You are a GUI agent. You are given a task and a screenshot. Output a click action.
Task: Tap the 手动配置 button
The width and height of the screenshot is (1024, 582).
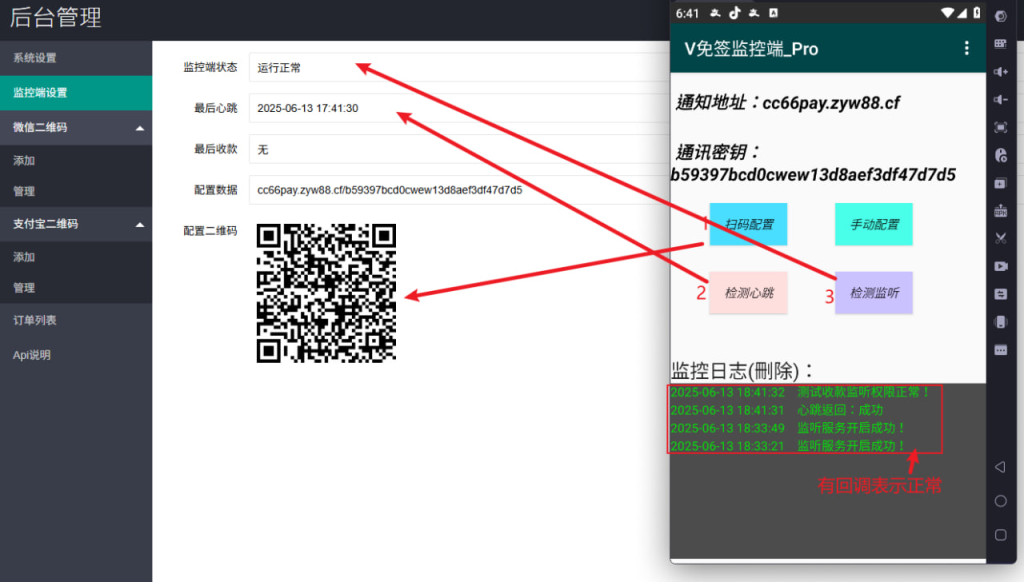point(873,224)
